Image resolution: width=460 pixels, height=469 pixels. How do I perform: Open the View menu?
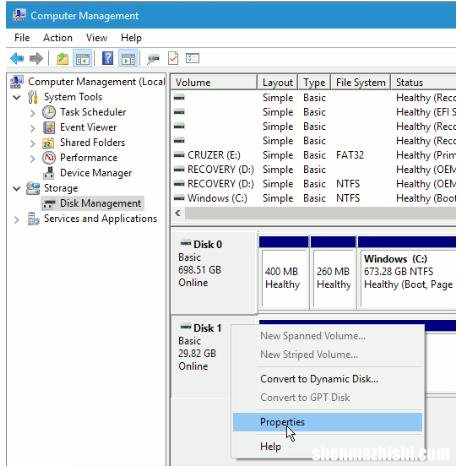coord(97,38)
